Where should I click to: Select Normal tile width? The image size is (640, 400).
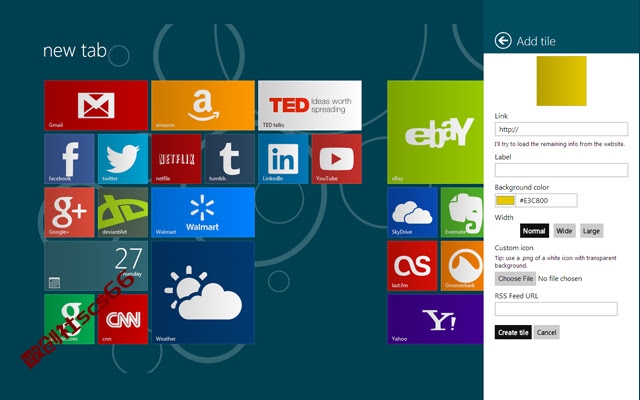(534, 231)
